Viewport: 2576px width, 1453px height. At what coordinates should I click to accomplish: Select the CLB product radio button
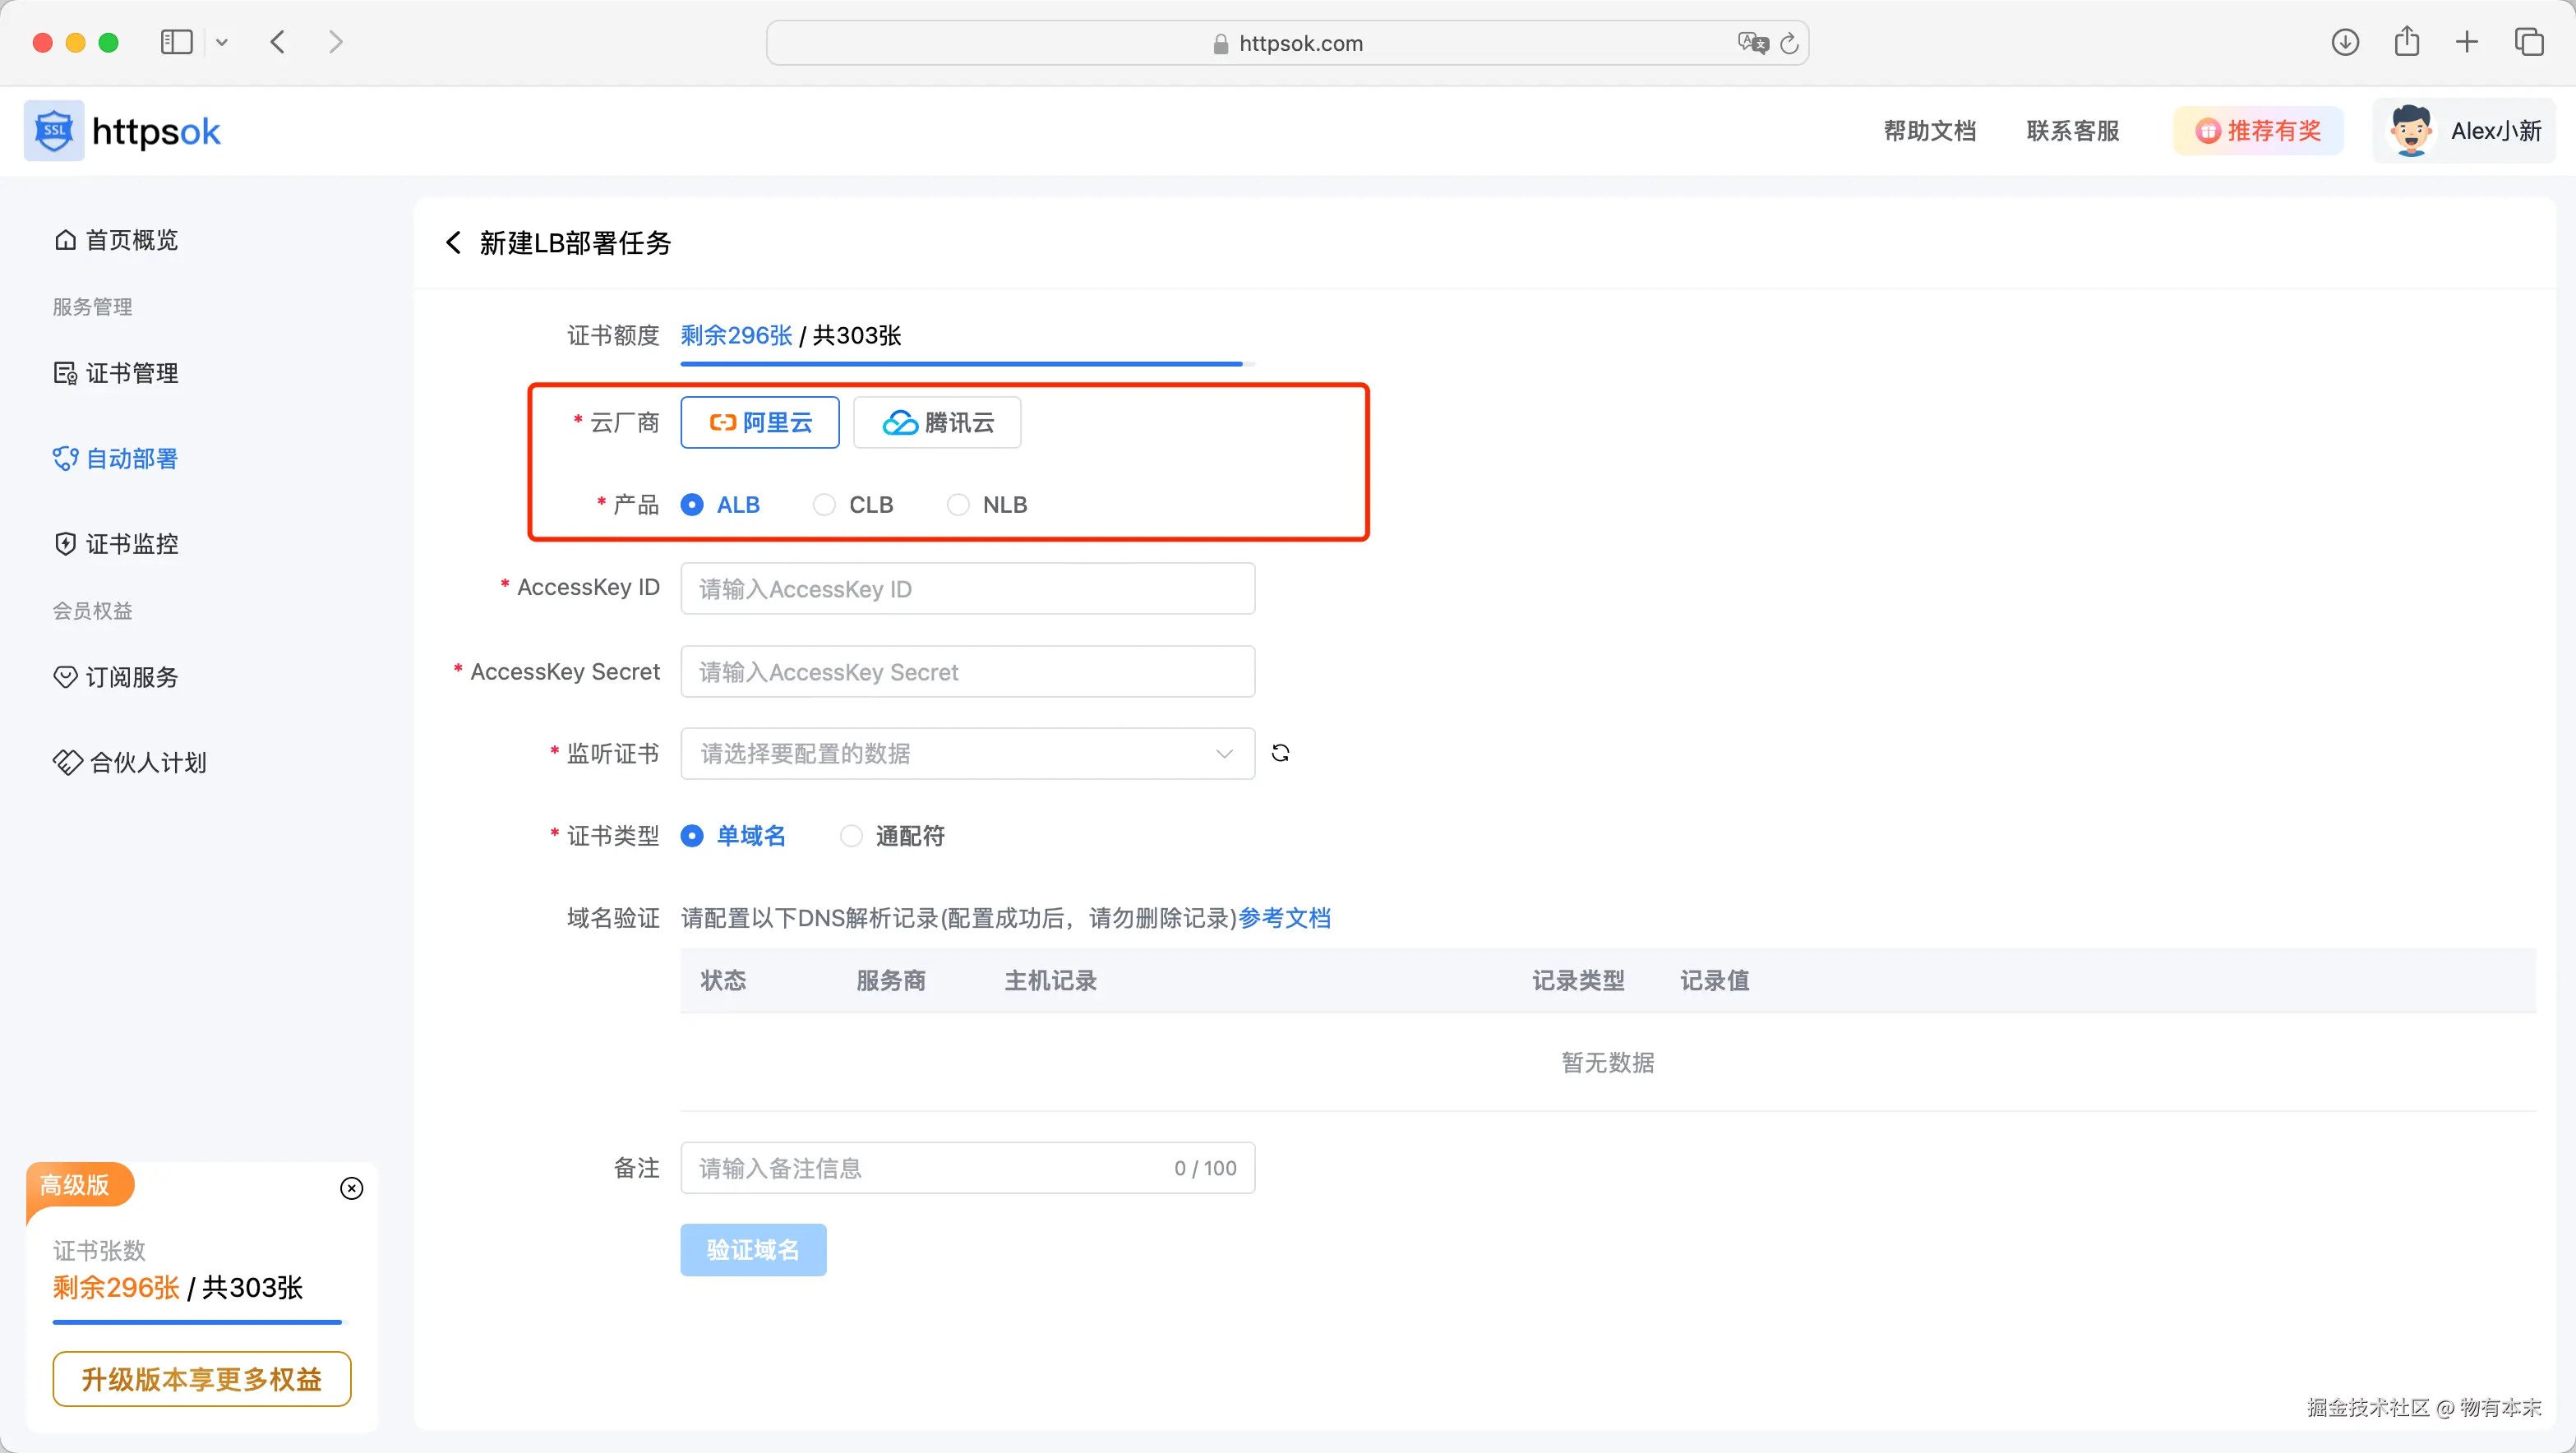click(x=824, y=505)
